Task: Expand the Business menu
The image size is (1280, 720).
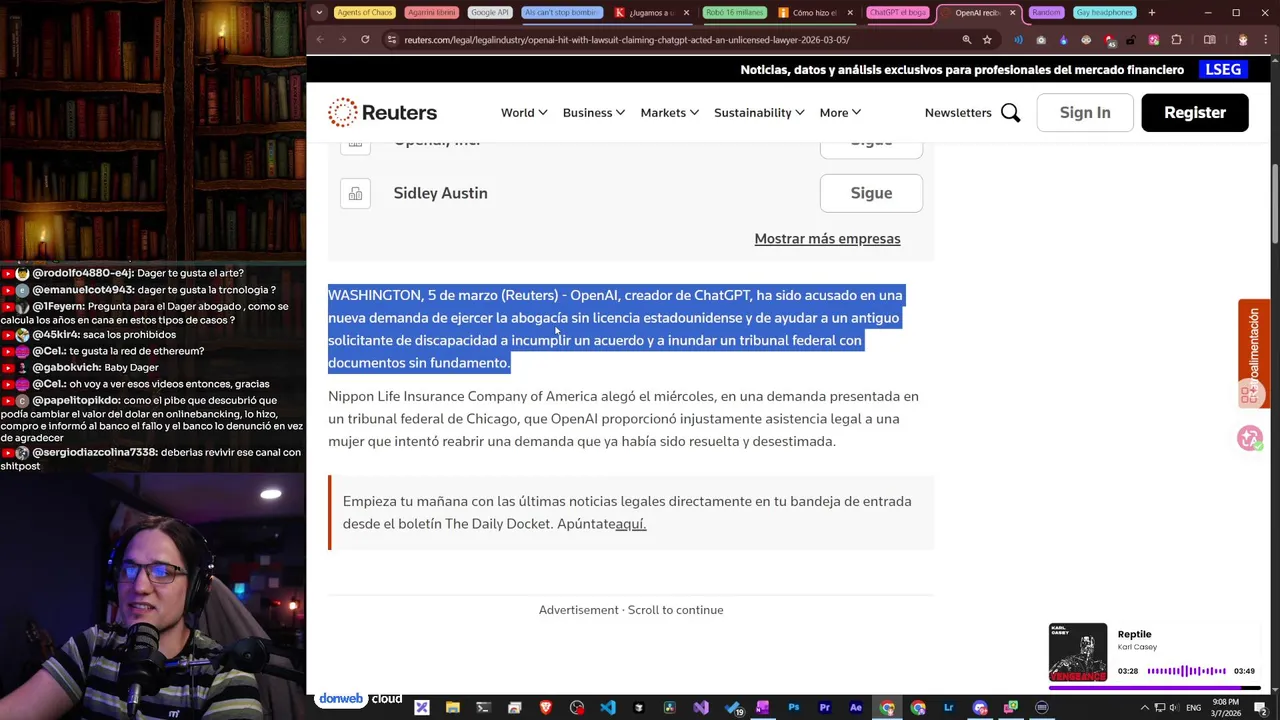Action: (x=594, y=113)
